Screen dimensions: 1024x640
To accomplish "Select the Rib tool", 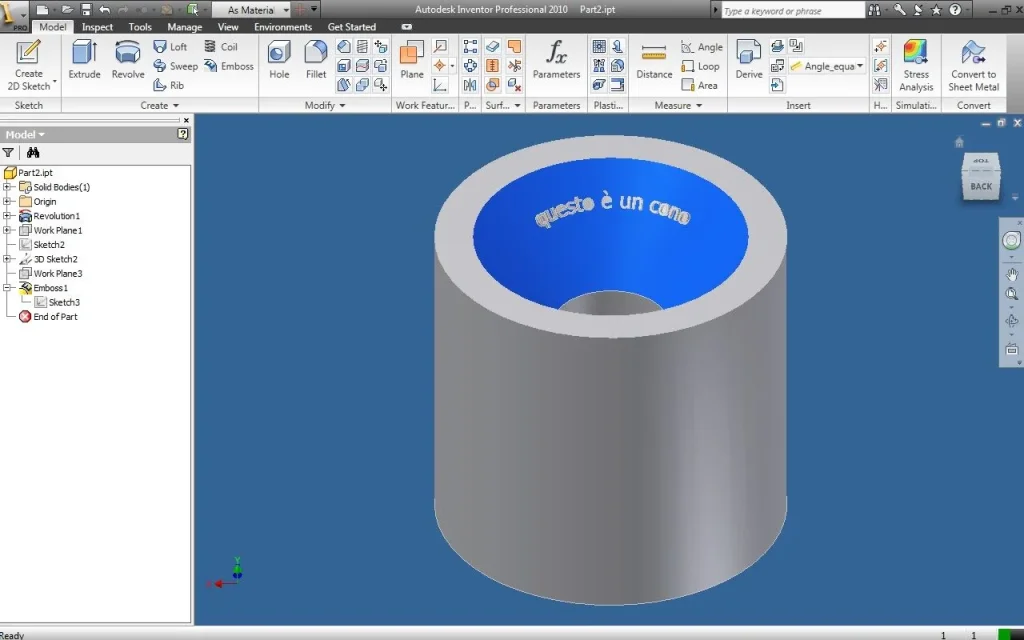I will pyautogui.click(x=168, y=85).
